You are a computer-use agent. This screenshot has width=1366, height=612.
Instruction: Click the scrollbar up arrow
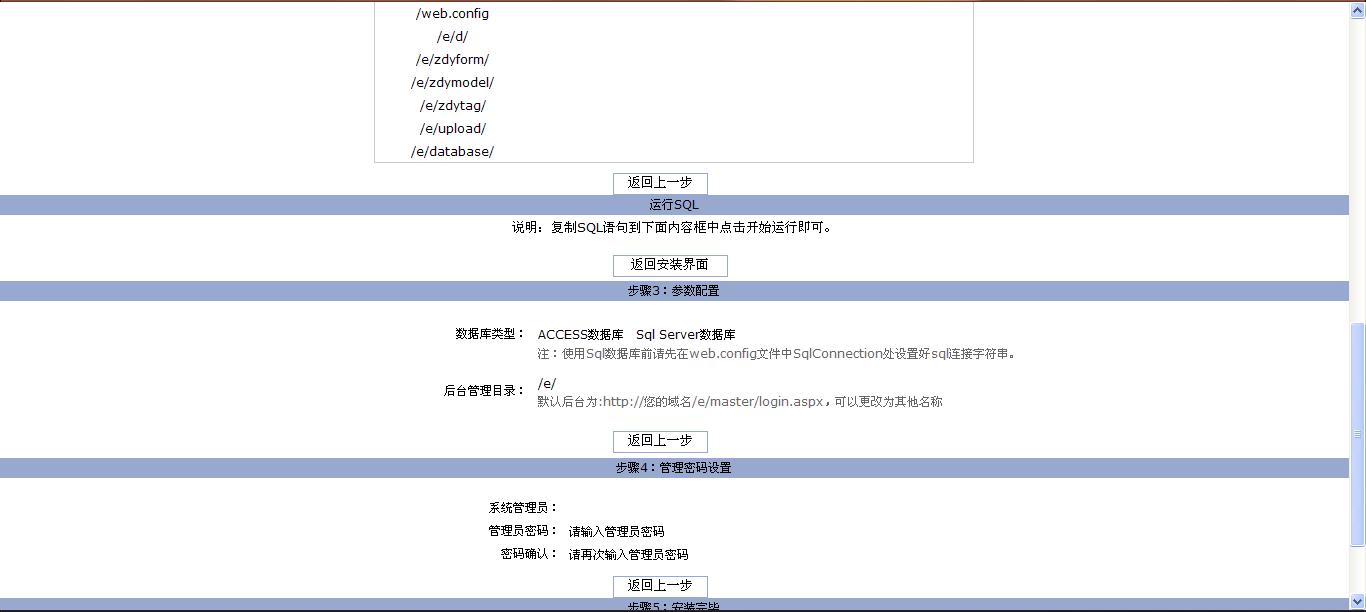click(1357, 9)
